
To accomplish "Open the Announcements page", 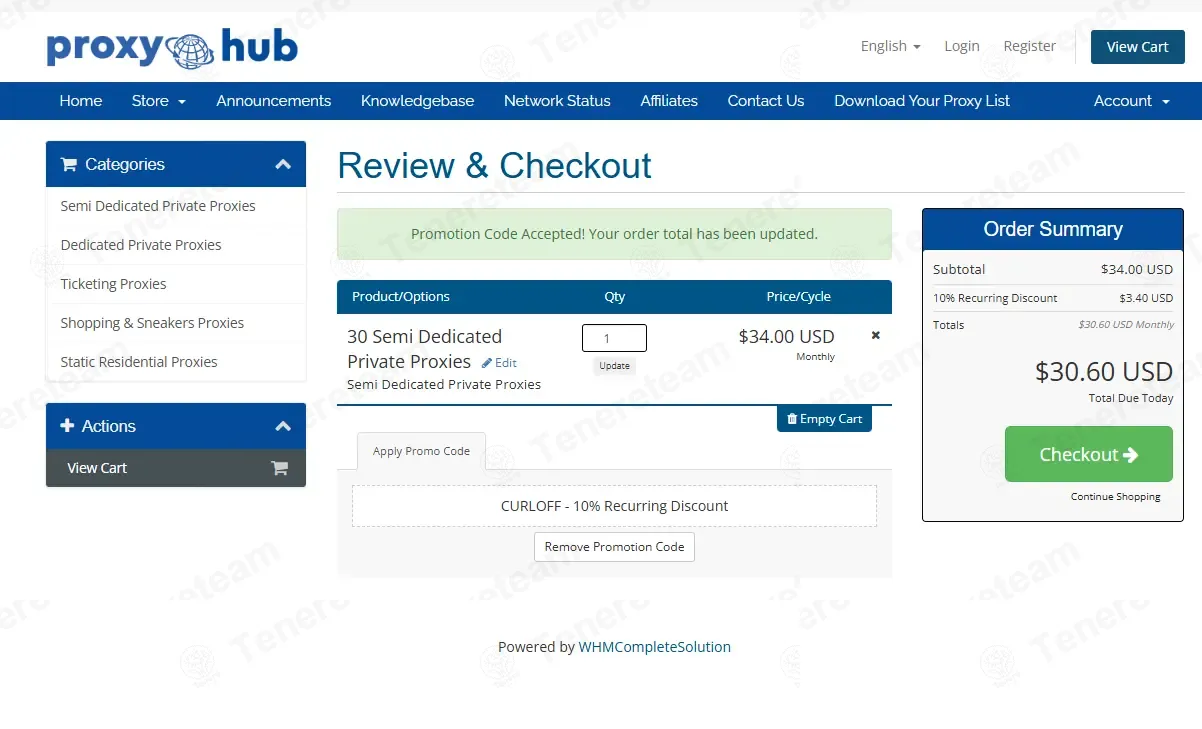I will click(x=273, y=101).
